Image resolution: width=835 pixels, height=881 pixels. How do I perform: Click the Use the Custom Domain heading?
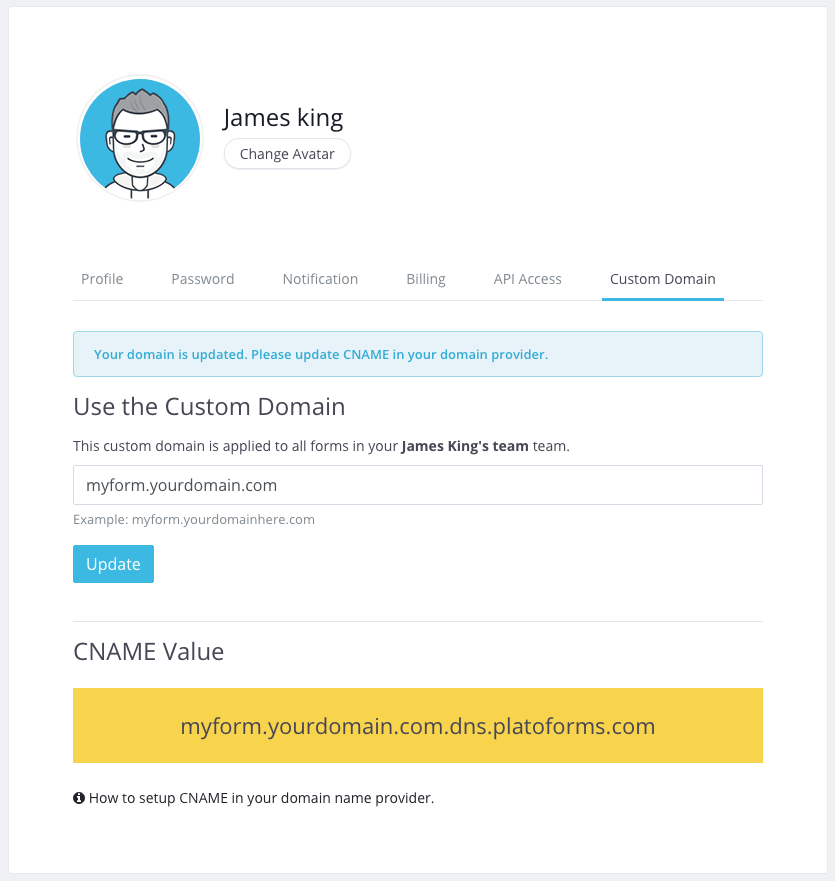(209, 407)
